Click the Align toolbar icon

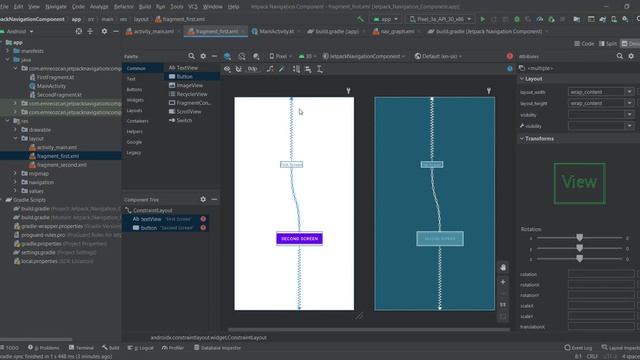(x=308, y=69)
